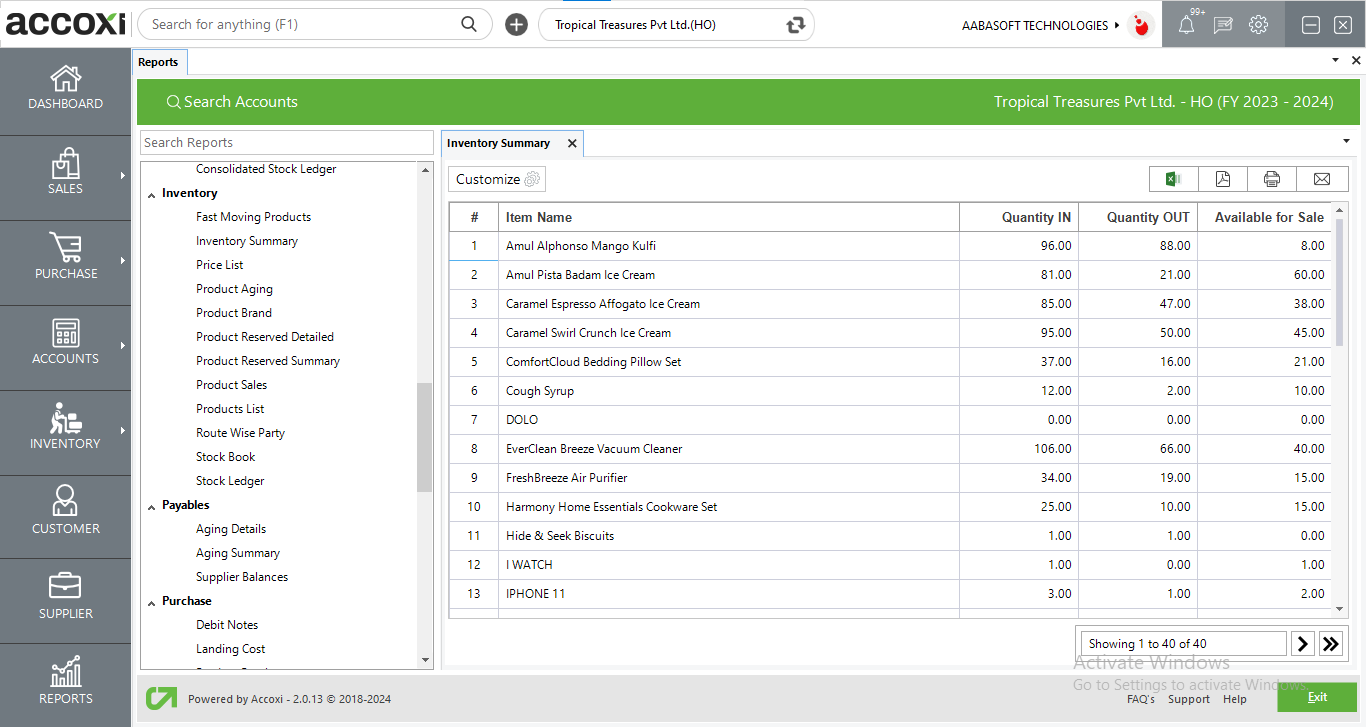Open the notifications bell icon

click(x=1186, y=25)
